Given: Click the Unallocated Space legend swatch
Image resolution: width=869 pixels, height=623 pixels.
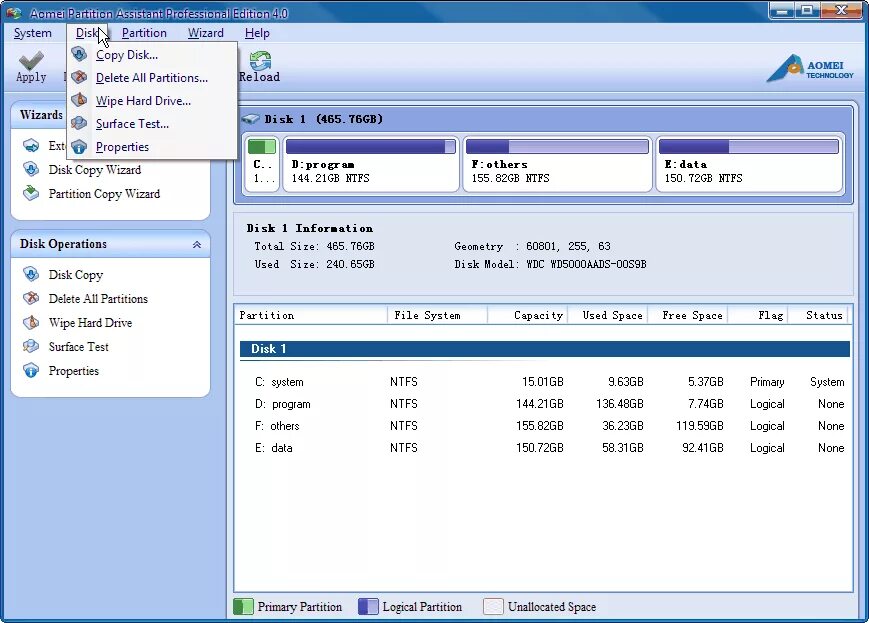Looking at the screenshot, I should (493, 606).
